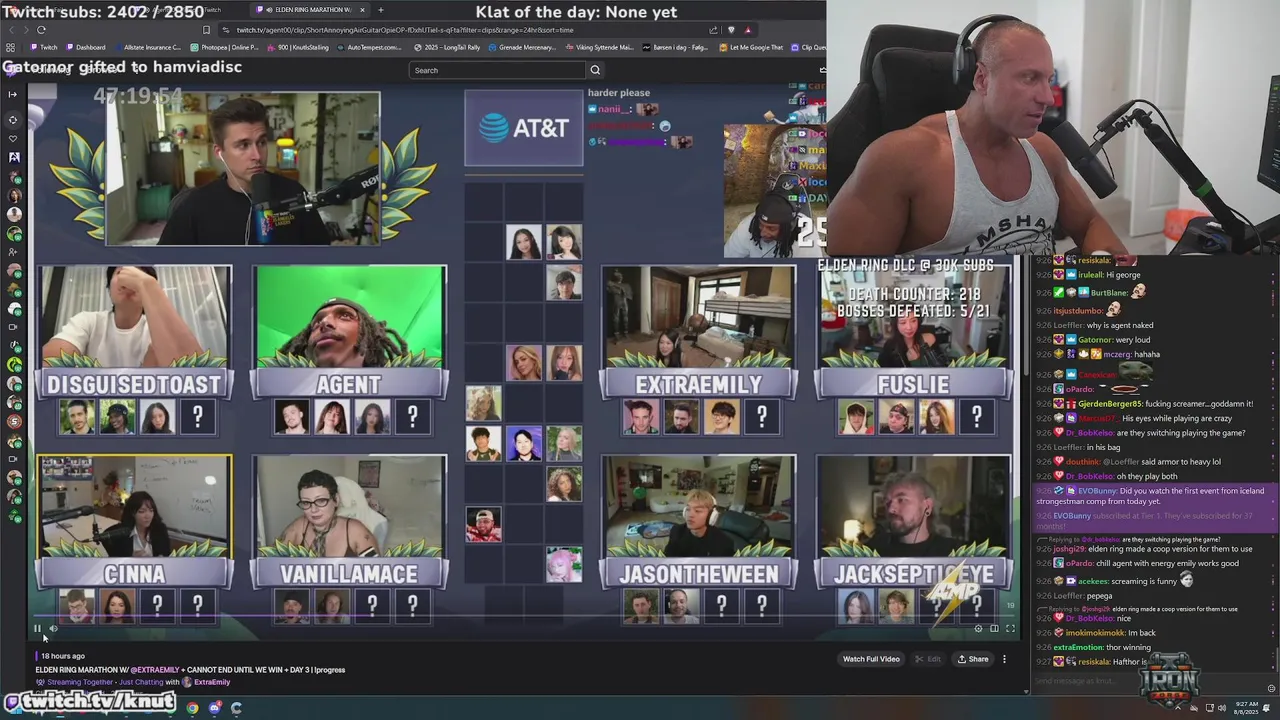Click the AT&T sponsor logo in the clip
1280x720 pixels.
coord(523,128)
